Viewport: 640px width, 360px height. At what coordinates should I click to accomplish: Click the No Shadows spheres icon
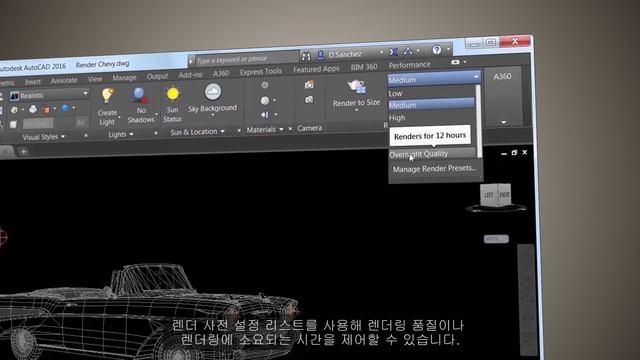[x=140, y=96]
